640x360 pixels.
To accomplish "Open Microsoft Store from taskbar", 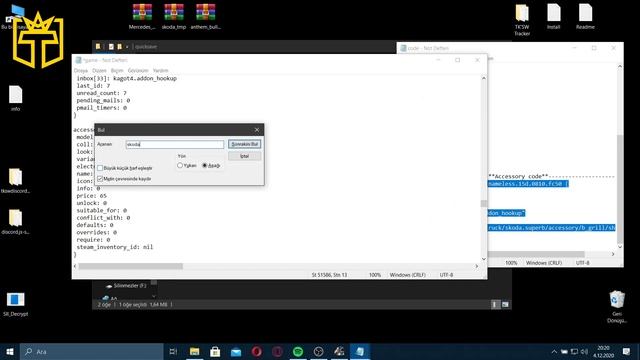I will pyautogui.click(x=215, y=351).
